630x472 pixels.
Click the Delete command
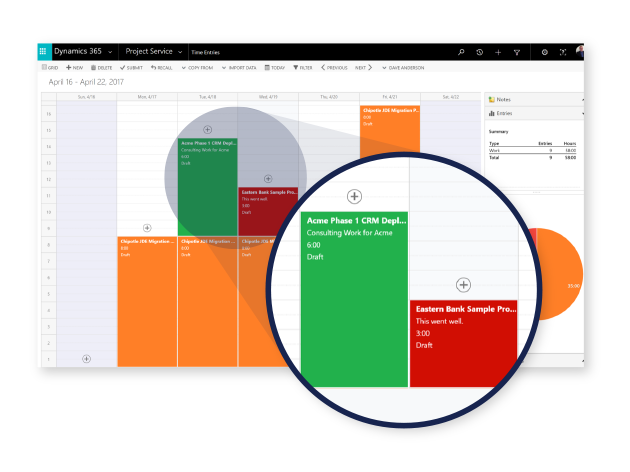(x=101, y=67)
